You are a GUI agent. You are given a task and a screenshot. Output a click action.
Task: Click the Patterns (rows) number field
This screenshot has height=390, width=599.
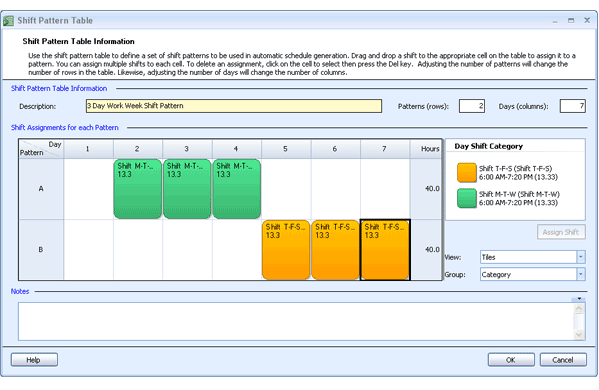tap(472, 106)
